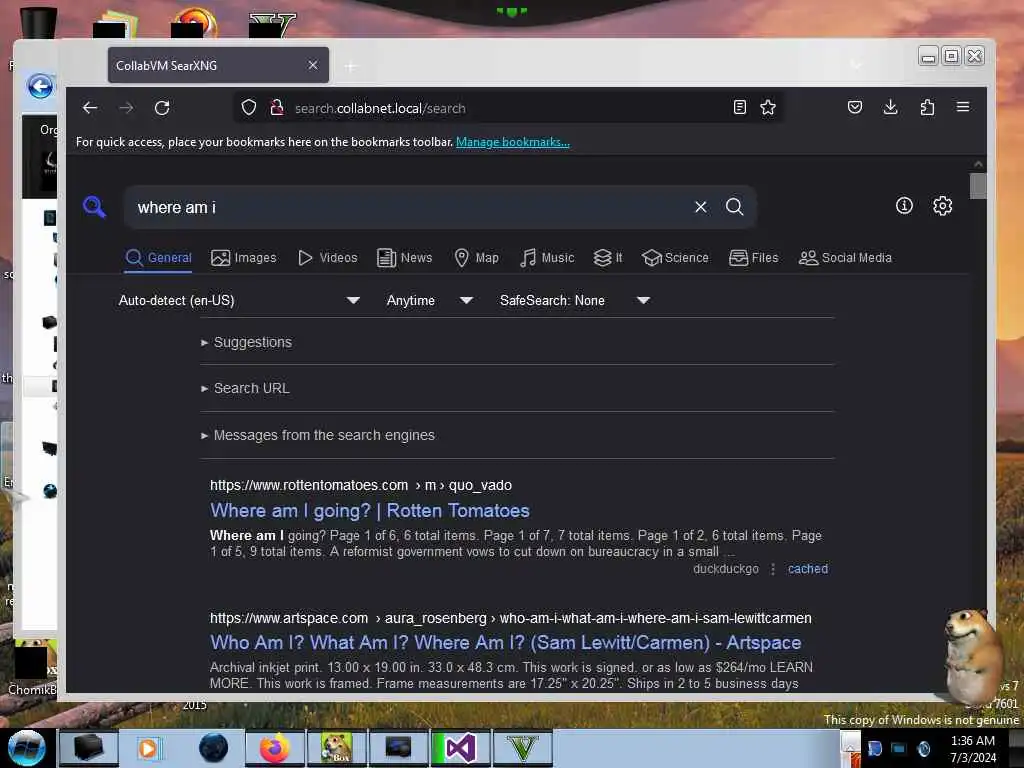Click the taskbar clock showing 1:36 AM
The width and height of the screenshot is (1024, 768).
(972, 749)
